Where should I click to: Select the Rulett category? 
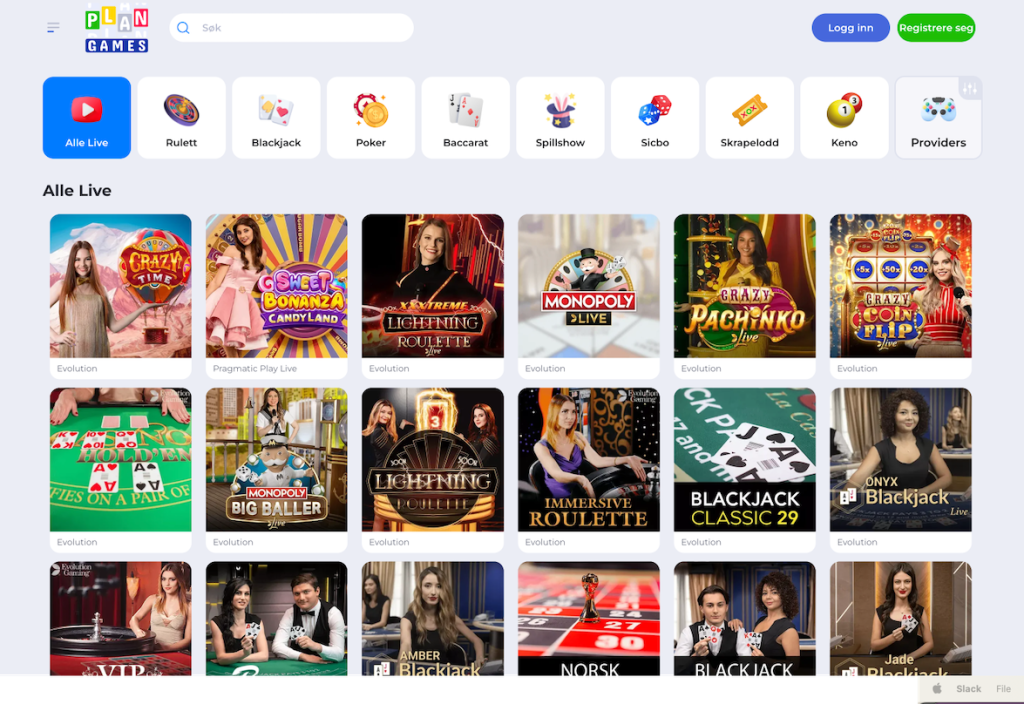pos(182,118)
